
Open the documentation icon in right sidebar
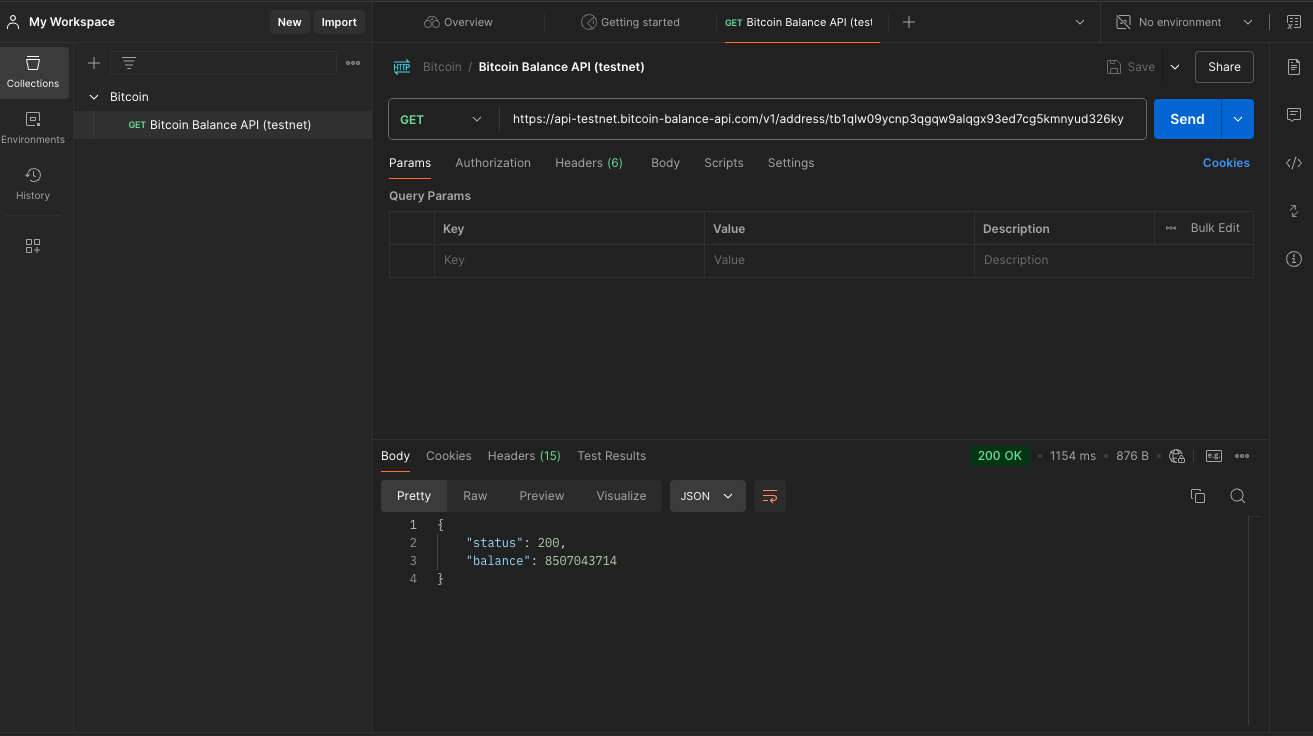[x=1293, y=67]
